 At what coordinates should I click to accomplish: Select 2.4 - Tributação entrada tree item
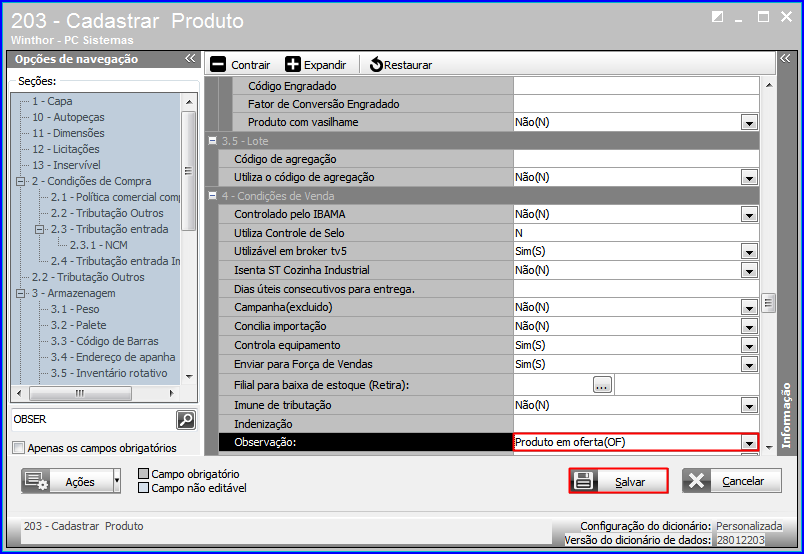[115, 261]
